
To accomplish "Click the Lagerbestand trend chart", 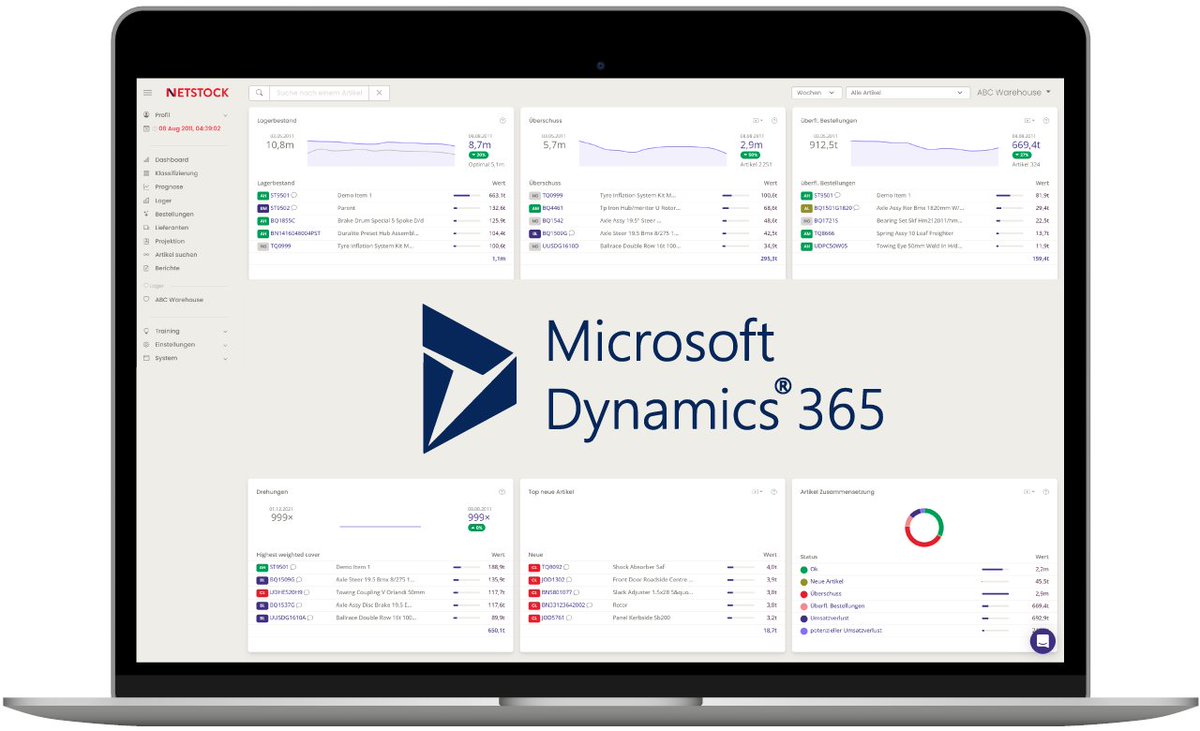I will (380, 152).
